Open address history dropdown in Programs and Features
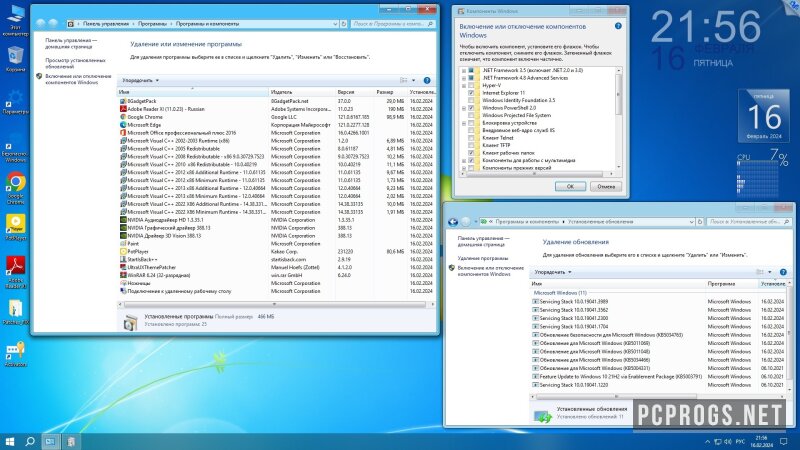The image size is (800, 450). (335, 23)
